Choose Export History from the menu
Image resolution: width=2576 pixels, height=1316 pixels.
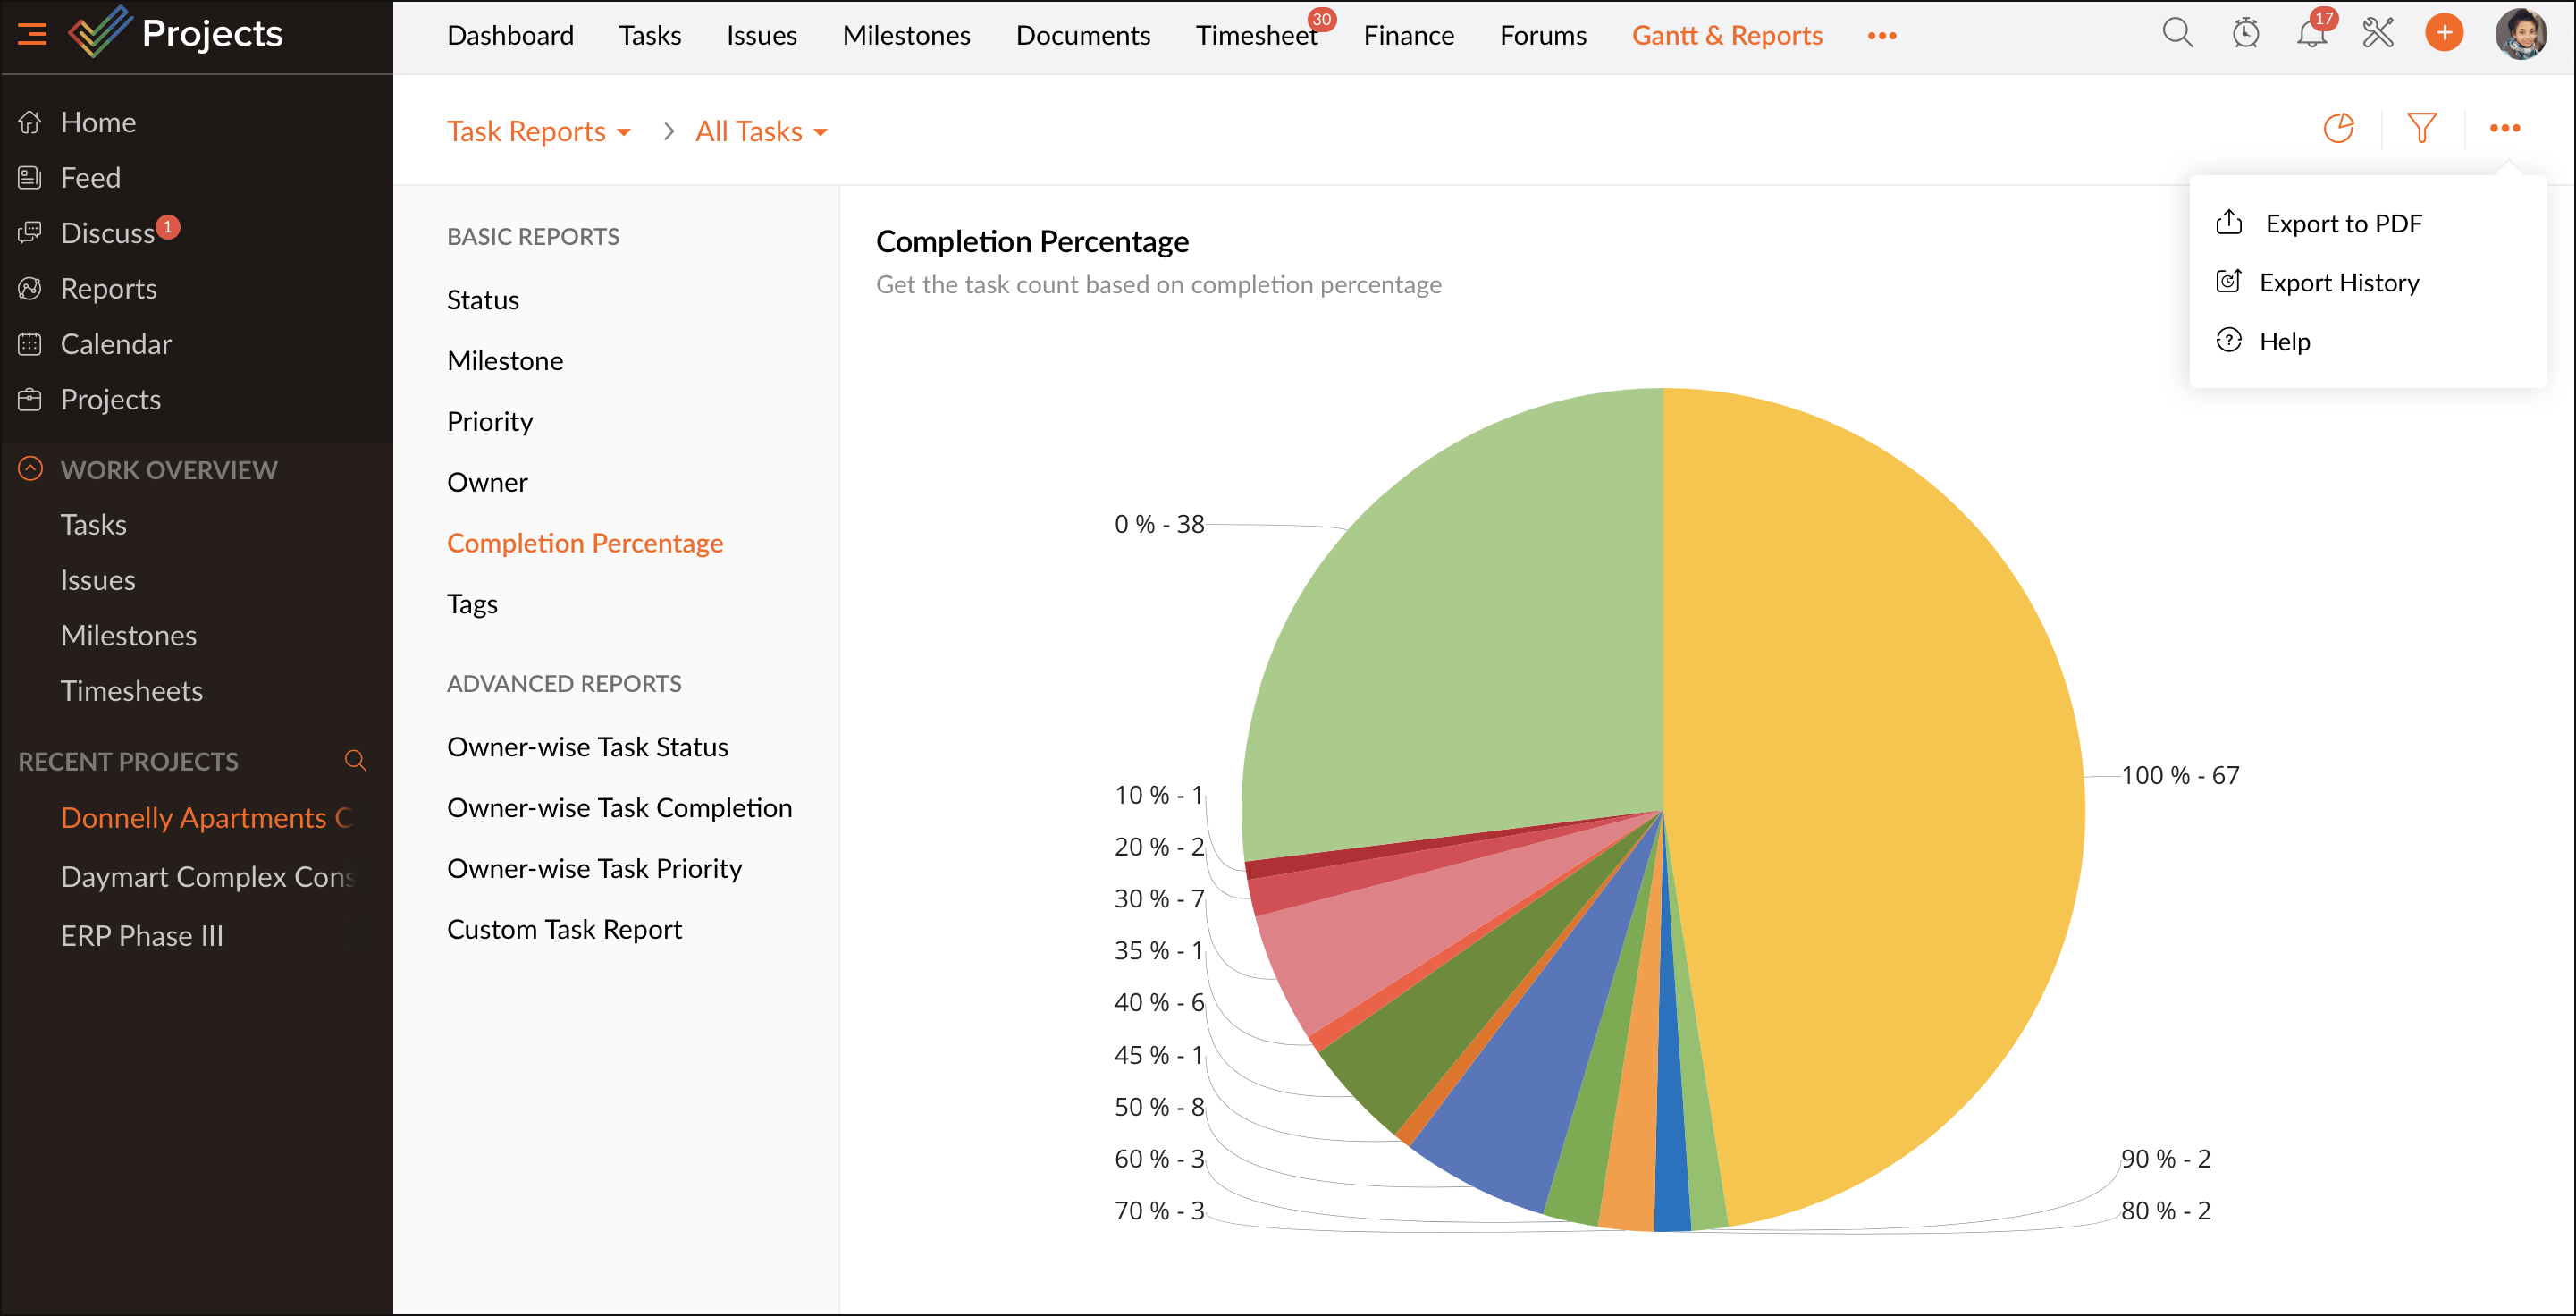[2338, 282]
